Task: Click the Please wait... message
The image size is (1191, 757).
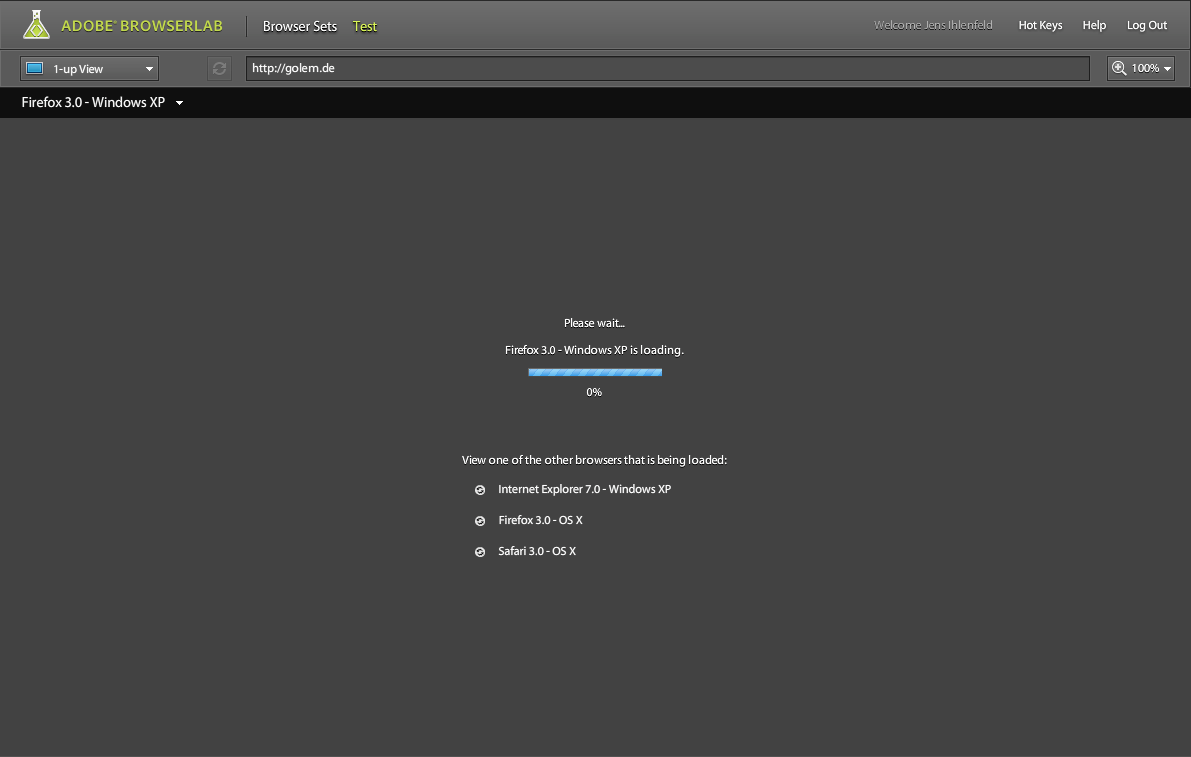Action: point(594,323)
